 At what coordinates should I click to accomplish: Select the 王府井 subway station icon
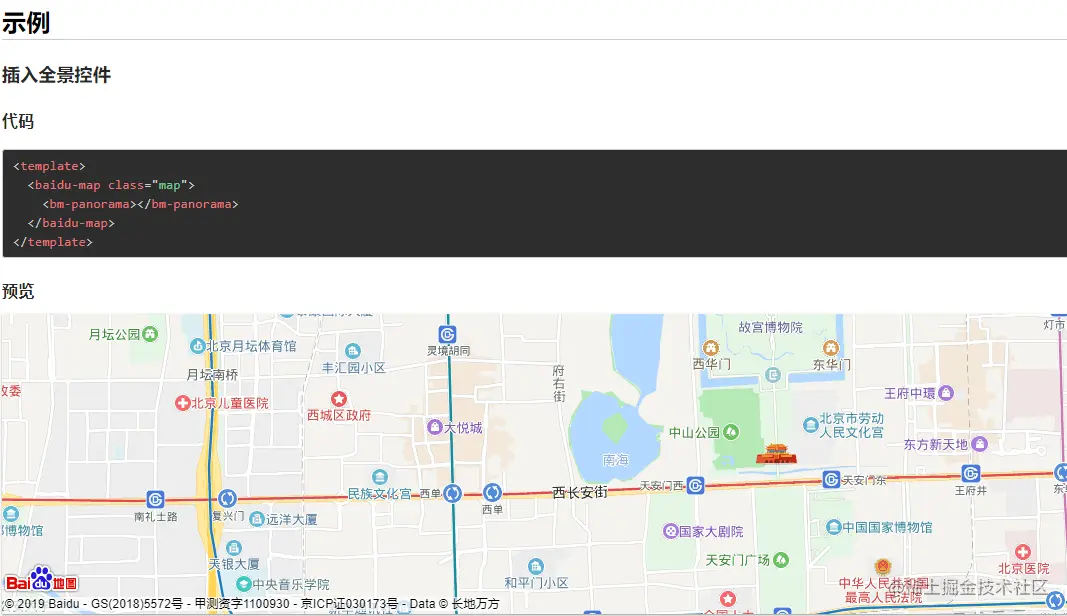[x=971, y=473]
